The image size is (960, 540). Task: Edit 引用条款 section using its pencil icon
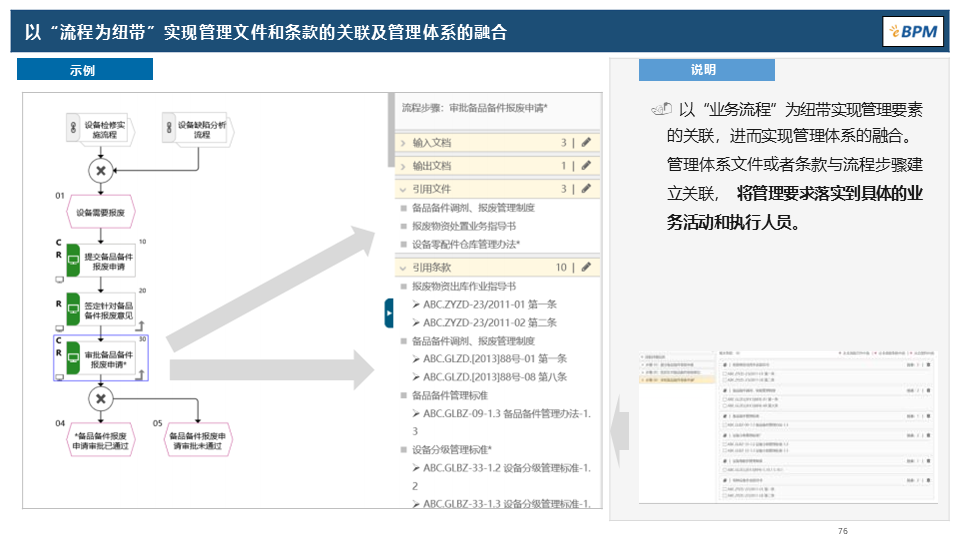pos(586,267)
